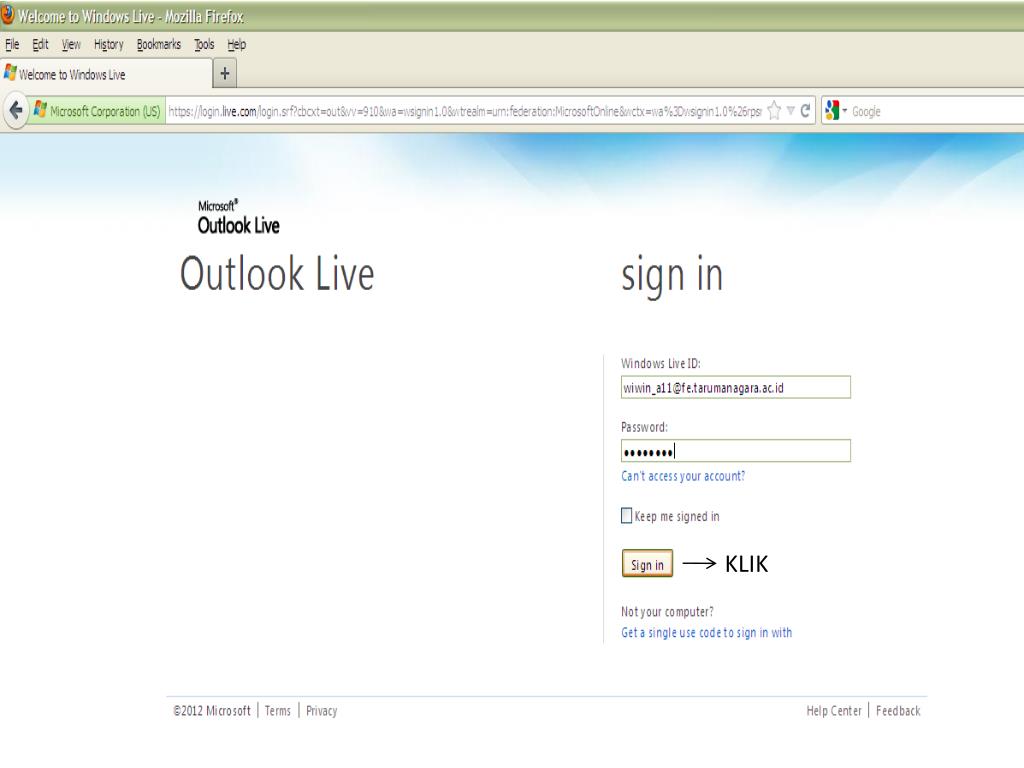The height and width of the screenshot is (768, 1024).
Task: Click the URL address bar
Action: pos(465,111)
